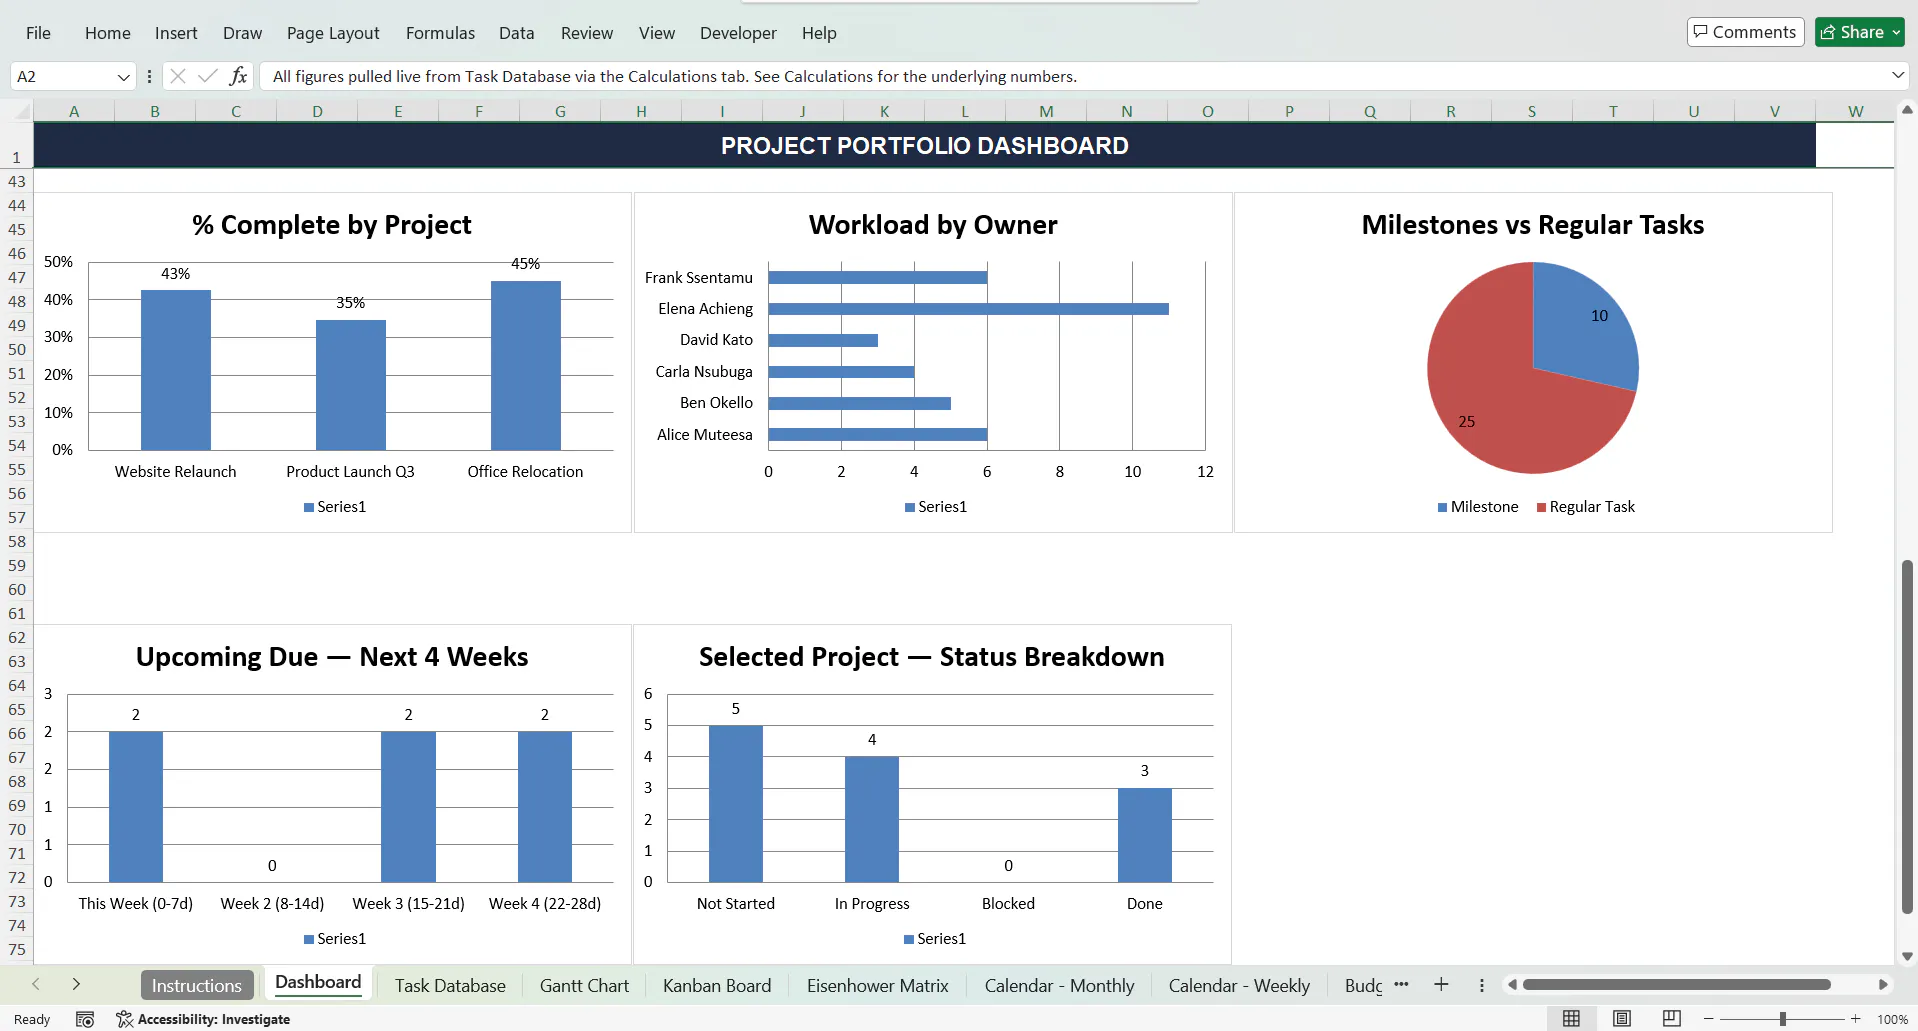The image size is (1918, 1031).
Task: Click the Insert Function fx icon
Action: point(238,76)
